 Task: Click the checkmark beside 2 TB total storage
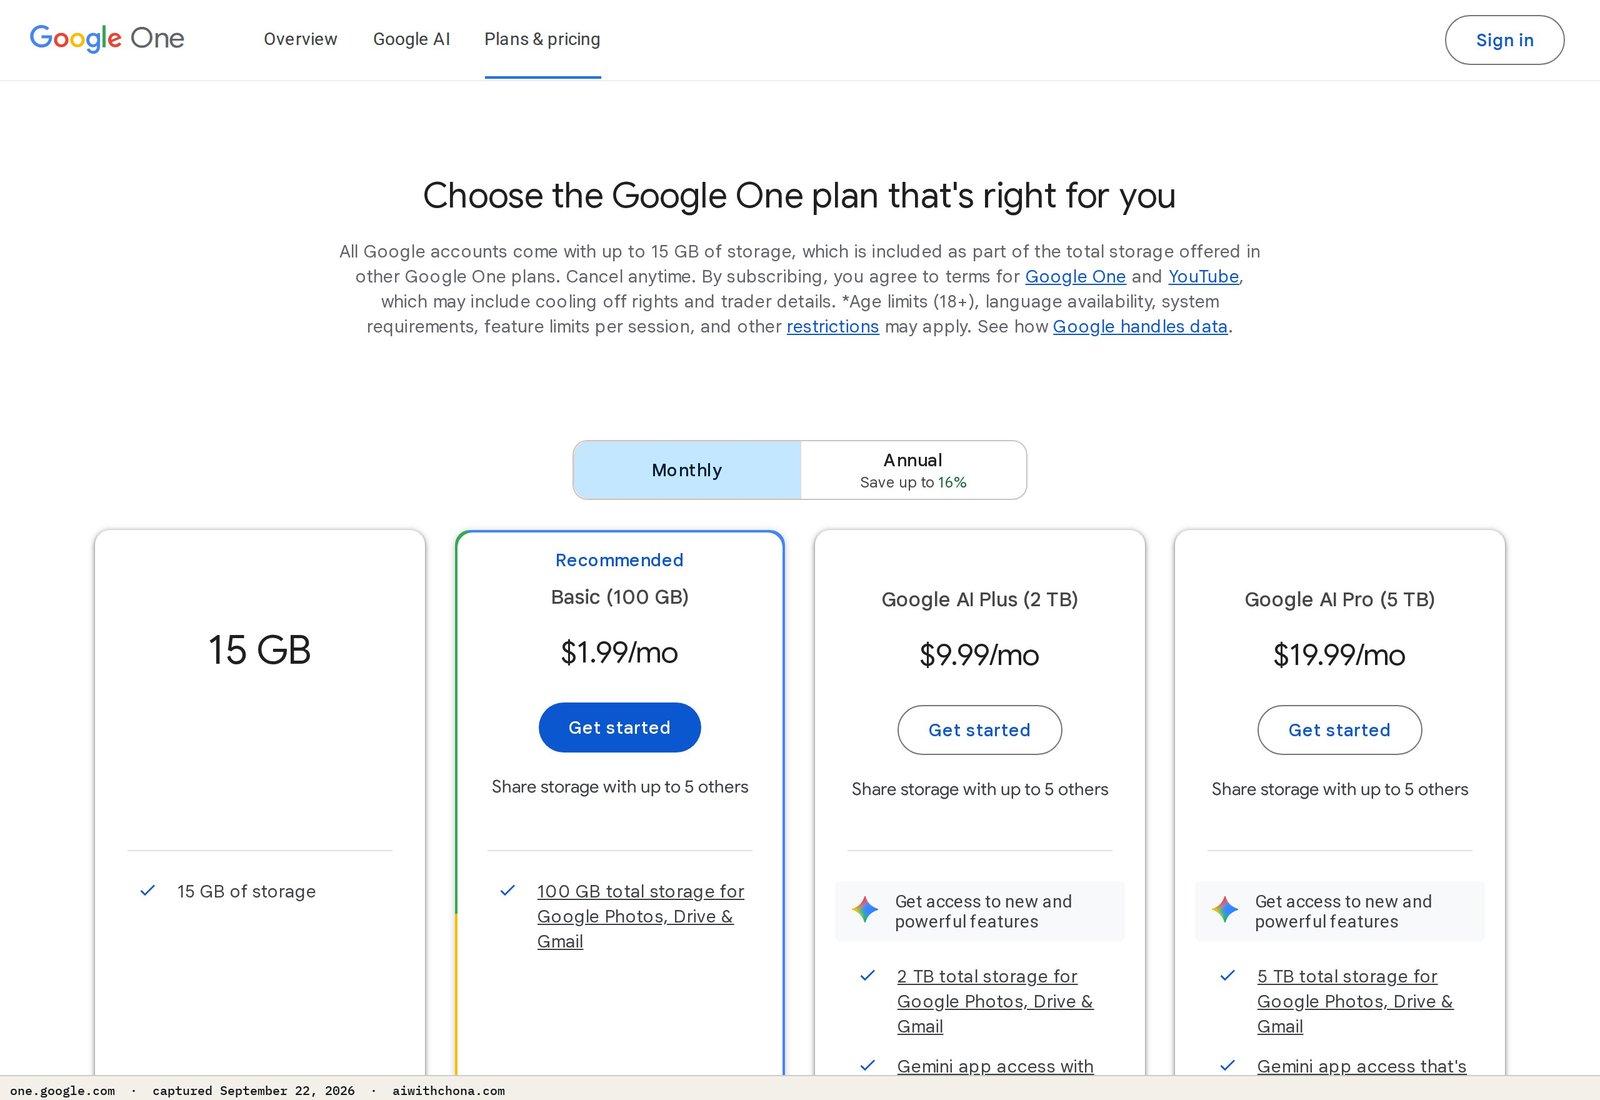(x=868, y=975)
